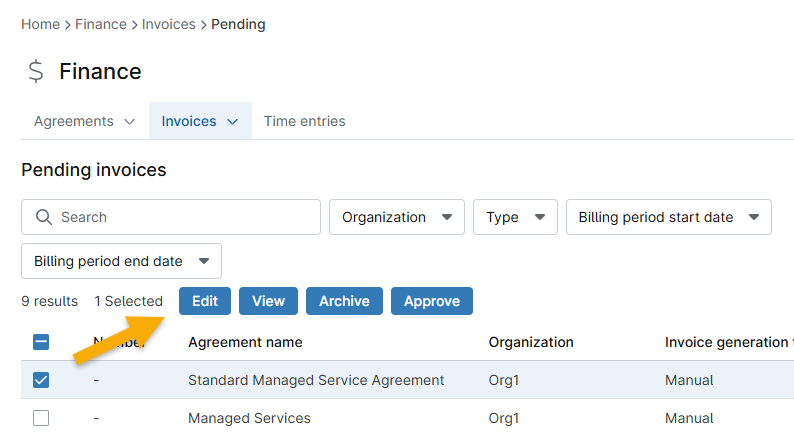Open the Agreements tab menu
794x432 pixels.
[84, 121]
